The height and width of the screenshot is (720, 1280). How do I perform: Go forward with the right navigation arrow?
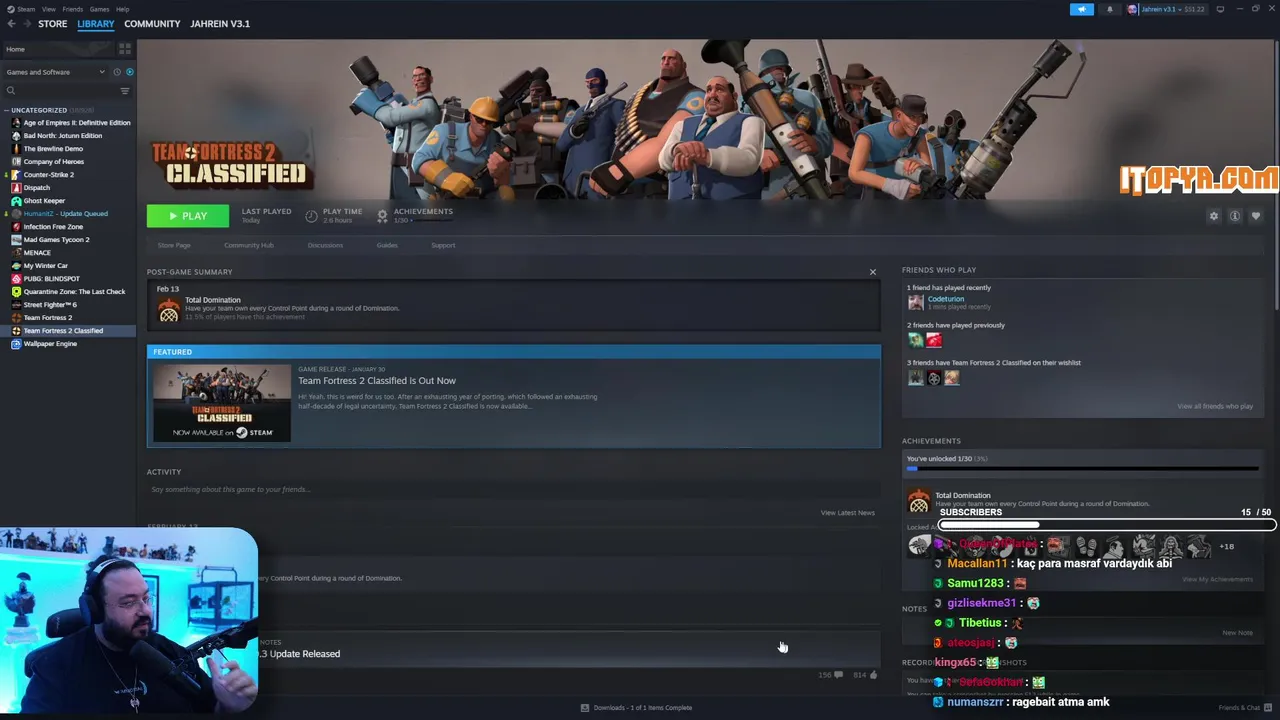[27, 24]
